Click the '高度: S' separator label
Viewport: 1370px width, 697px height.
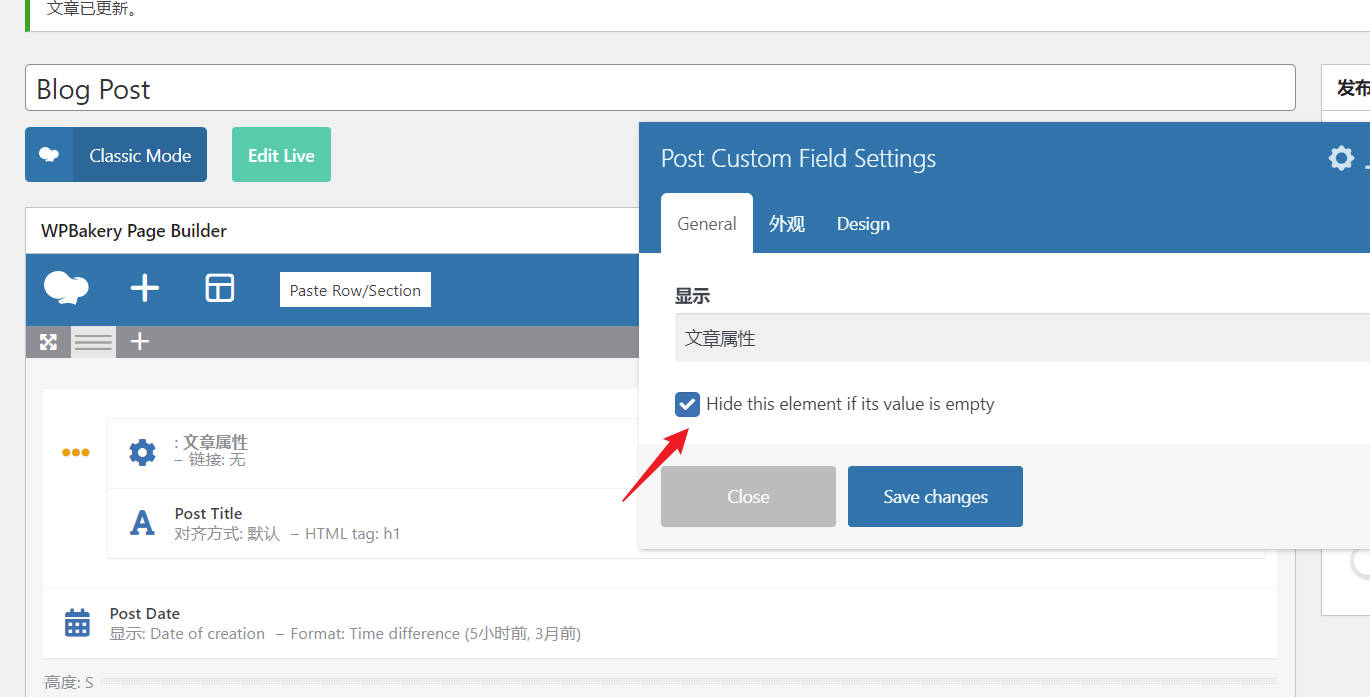pyautogui.click(x=69, y=683)
